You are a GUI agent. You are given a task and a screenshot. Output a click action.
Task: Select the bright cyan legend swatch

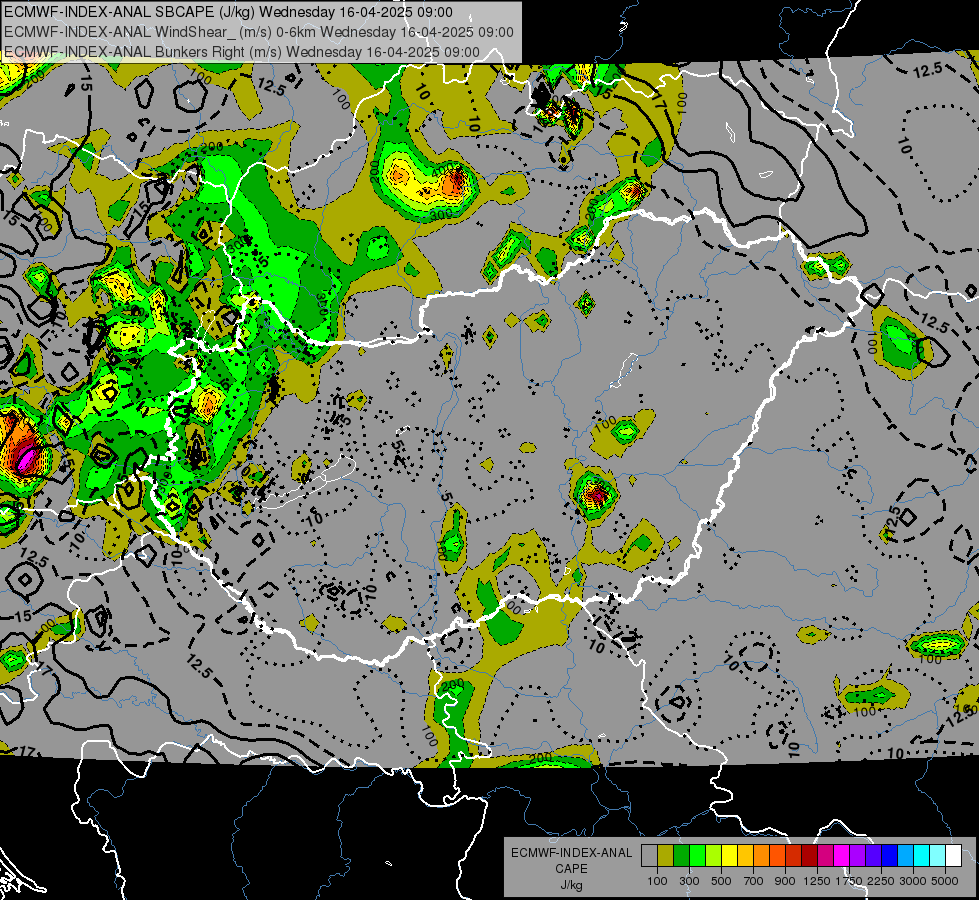[922, 855]
